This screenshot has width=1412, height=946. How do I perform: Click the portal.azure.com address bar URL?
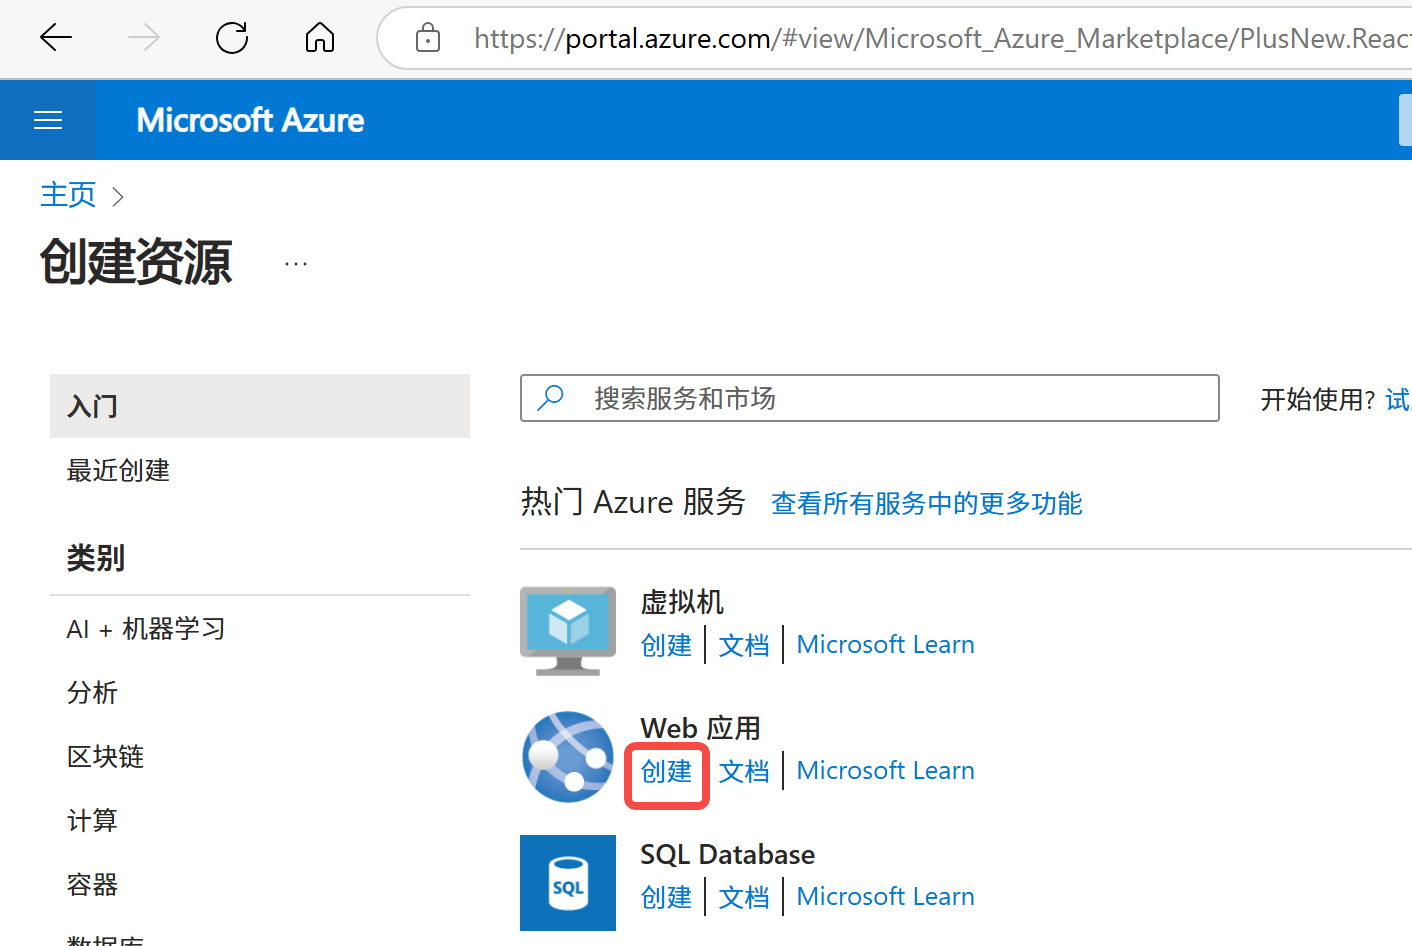(x=942, y=38)
